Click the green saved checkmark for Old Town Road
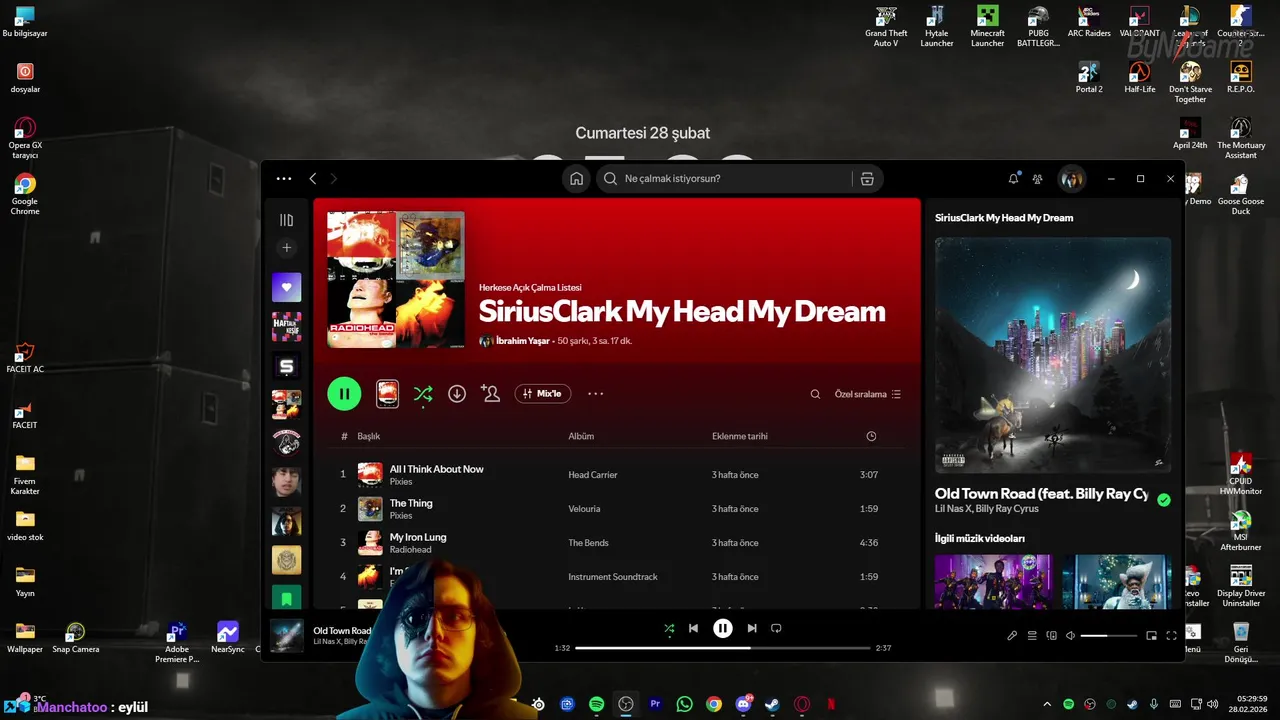1280x720 pixels. [1164, 500]
